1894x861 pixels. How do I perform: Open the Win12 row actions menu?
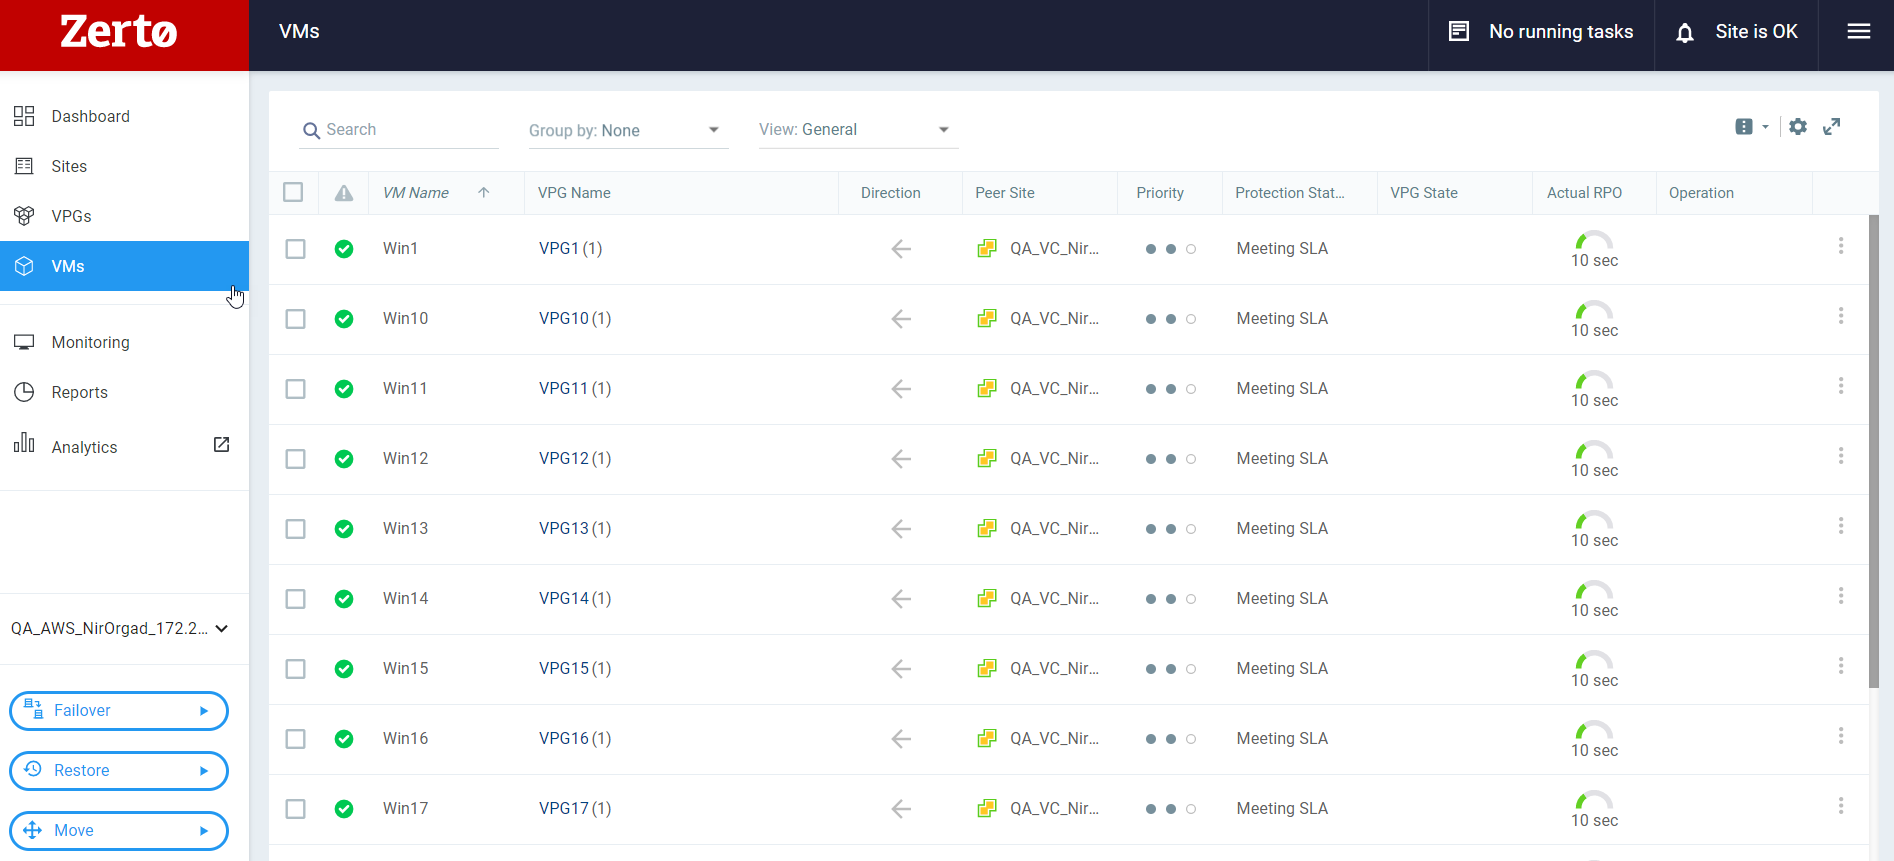1840,456
